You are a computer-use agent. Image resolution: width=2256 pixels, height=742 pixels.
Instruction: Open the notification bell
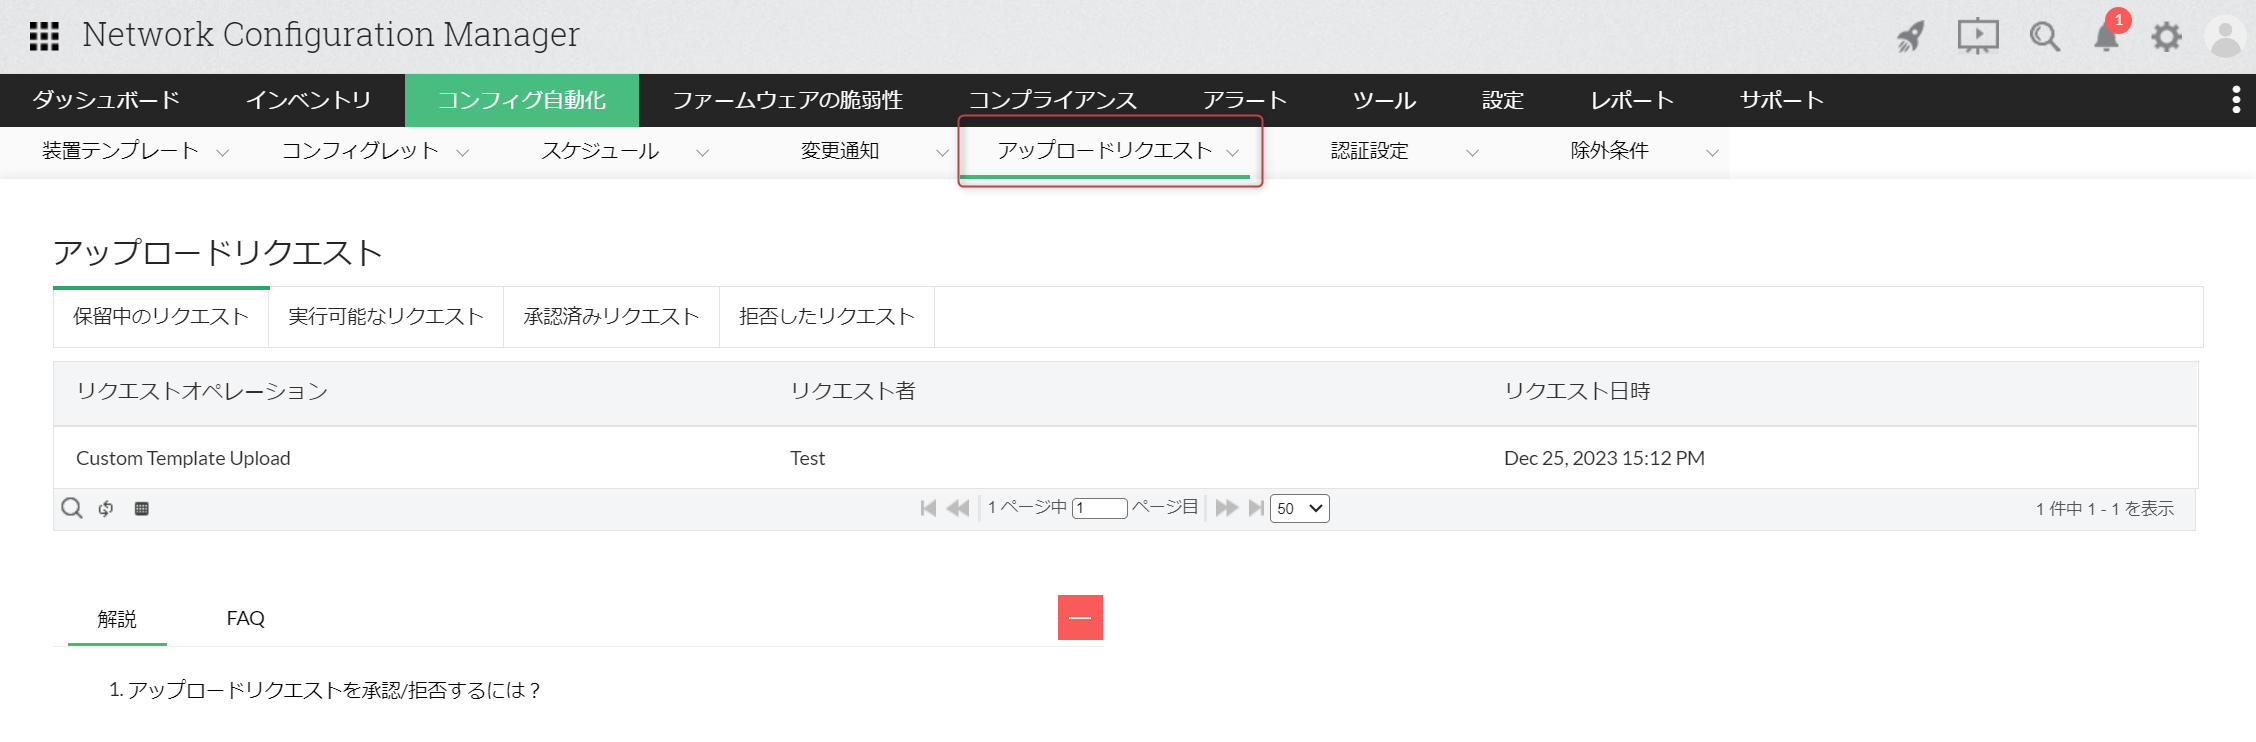[2107, 37]
